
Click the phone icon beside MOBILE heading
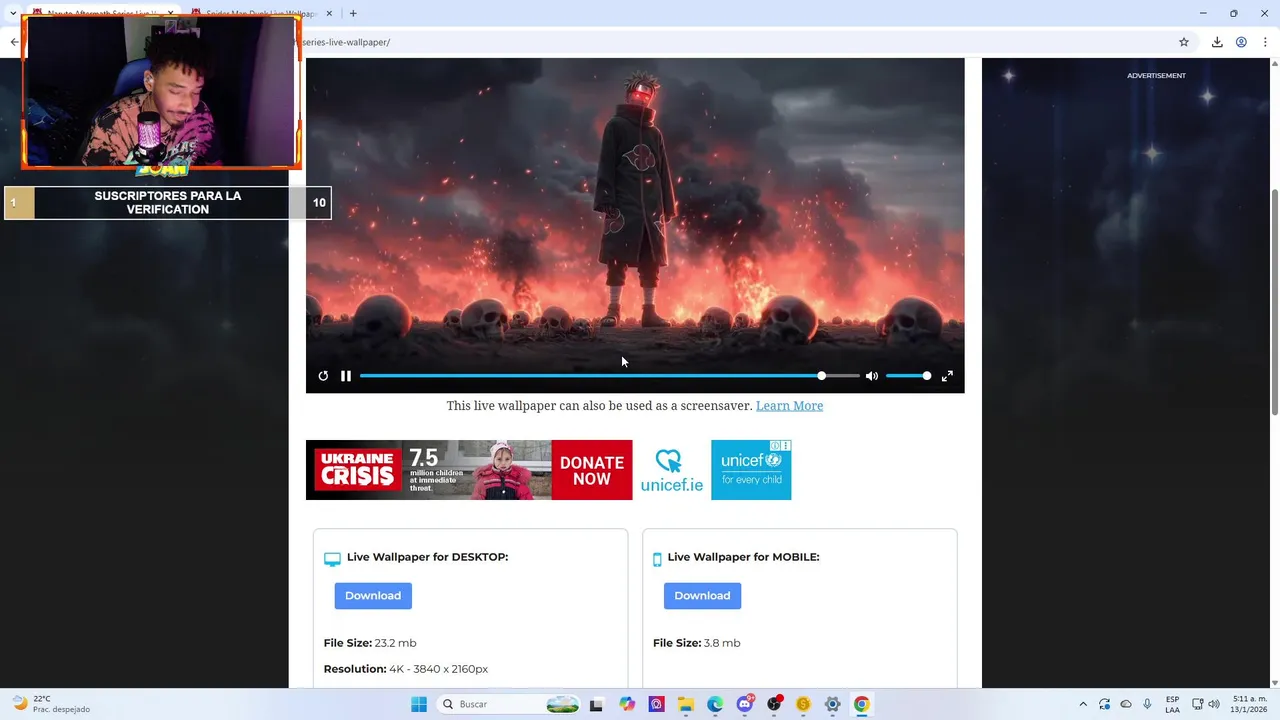tap(657, 559)
